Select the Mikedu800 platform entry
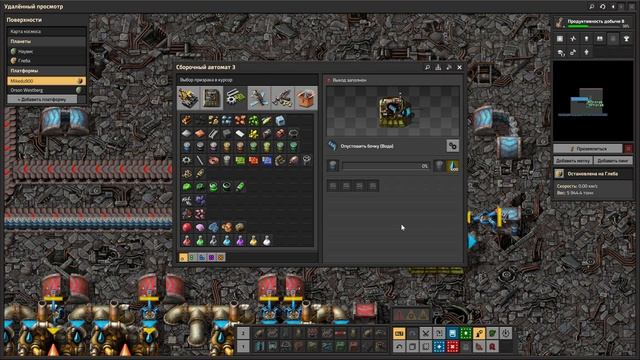 click(47, 81)
